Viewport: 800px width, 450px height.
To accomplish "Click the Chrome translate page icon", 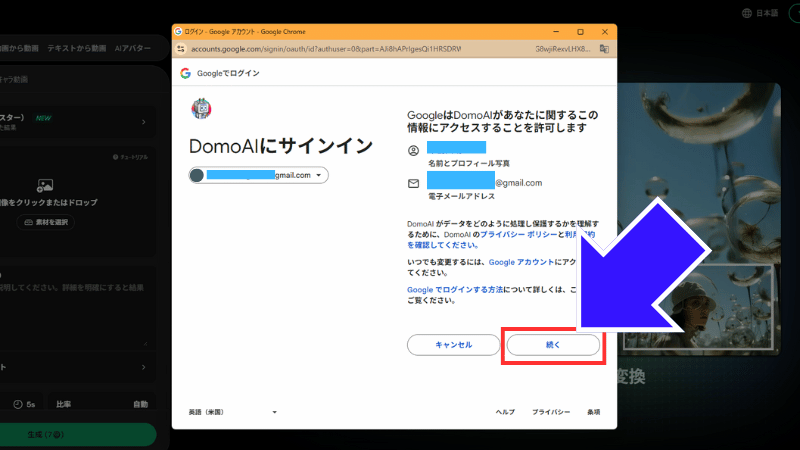I will click(x=604, y=48).
